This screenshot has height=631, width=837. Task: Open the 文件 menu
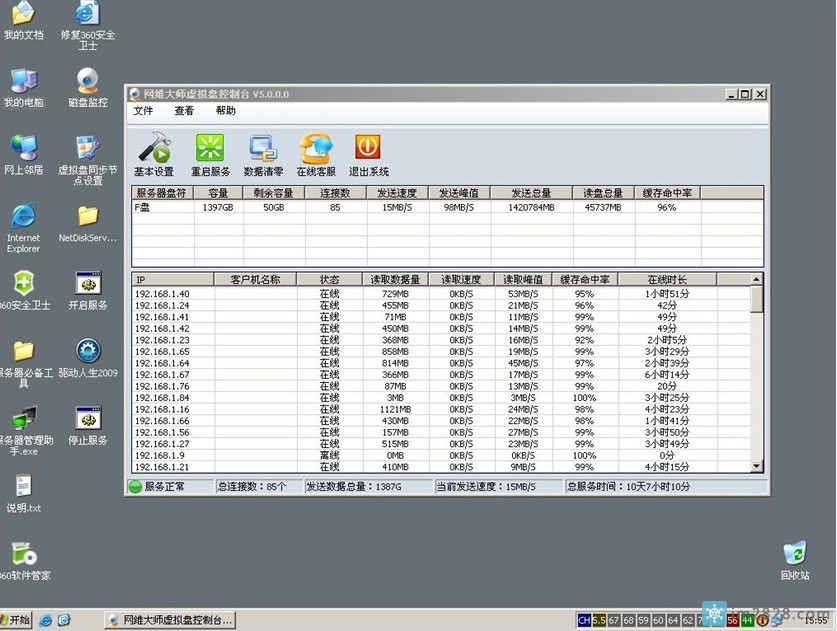click(x=143, y=111)
